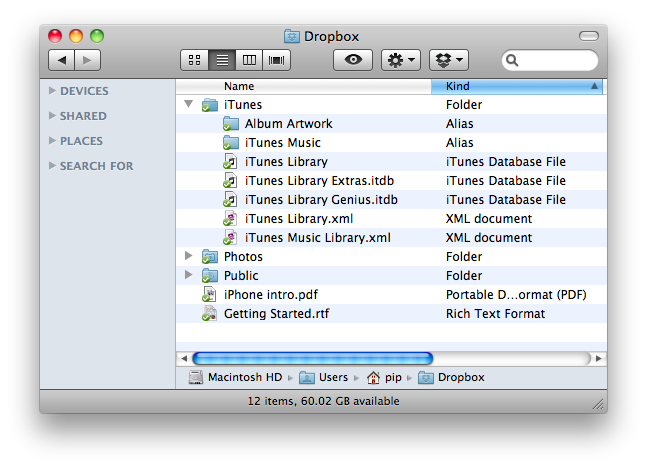647x468 pixels.
Task: Switch to list view
Action: pyautogui.click(x=222, y=60)
